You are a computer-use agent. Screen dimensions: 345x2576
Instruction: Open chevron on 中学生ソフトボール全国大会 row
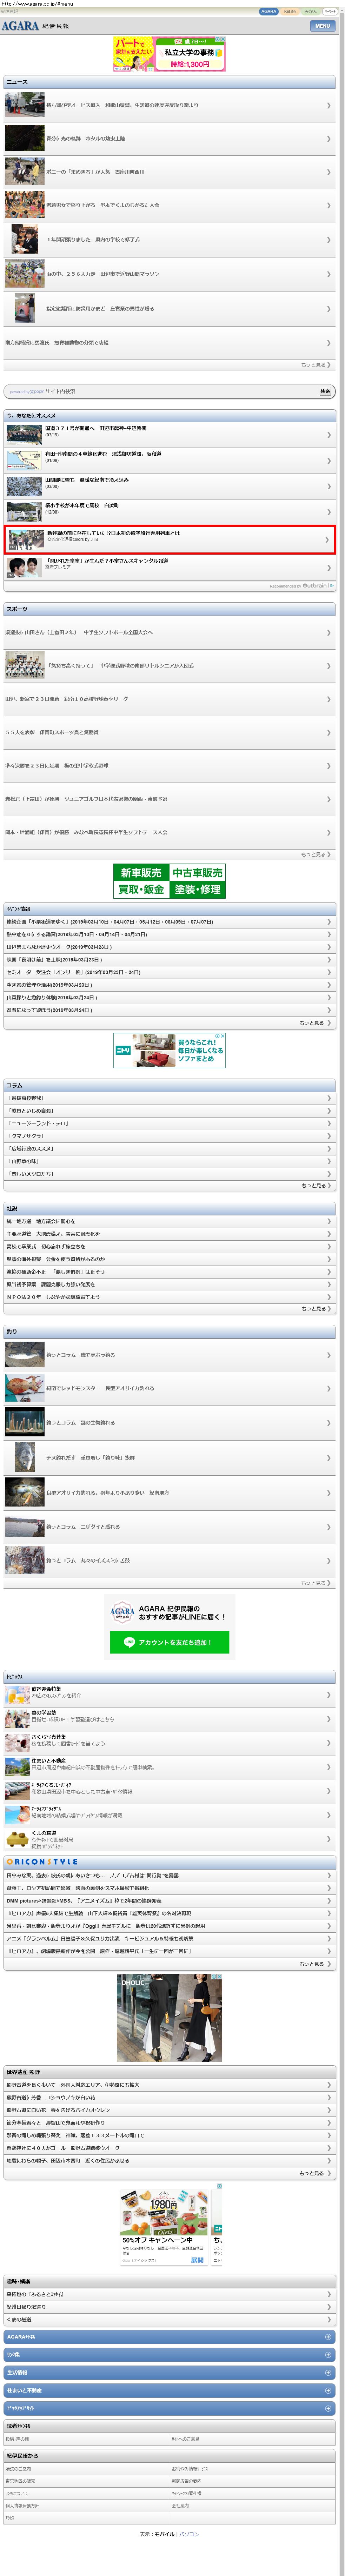click(328, 633)
